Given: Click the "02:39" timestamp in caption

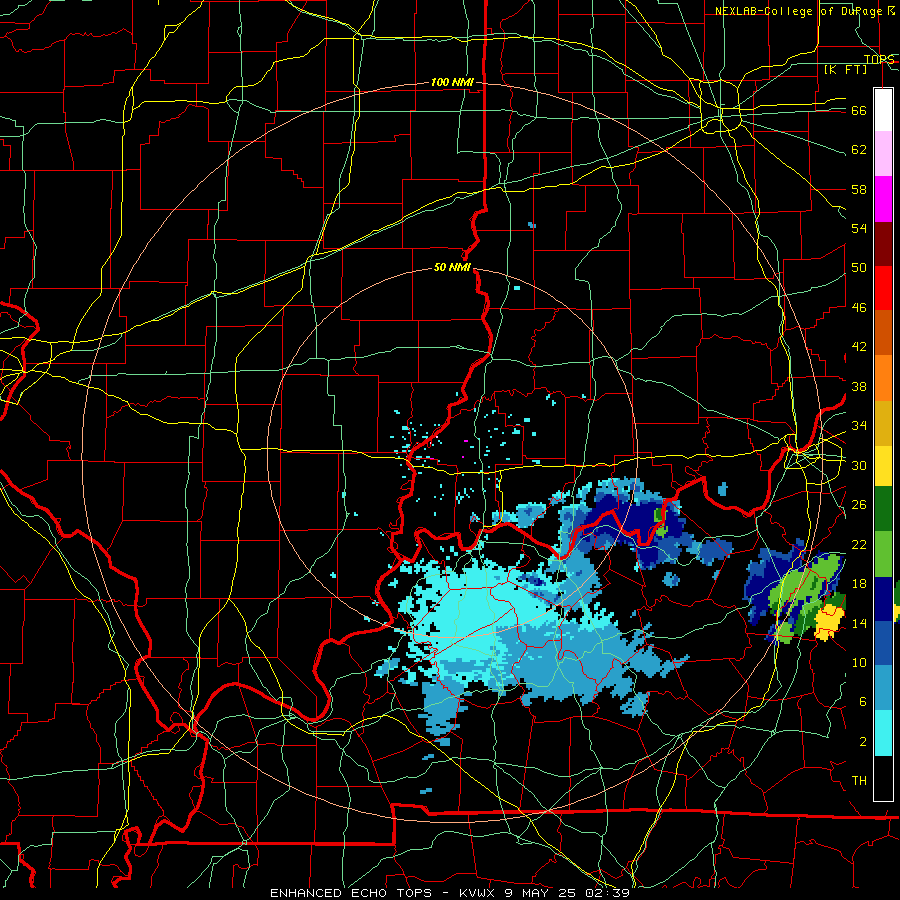Looking at the screenshot, I should click(x=607, y=893).
